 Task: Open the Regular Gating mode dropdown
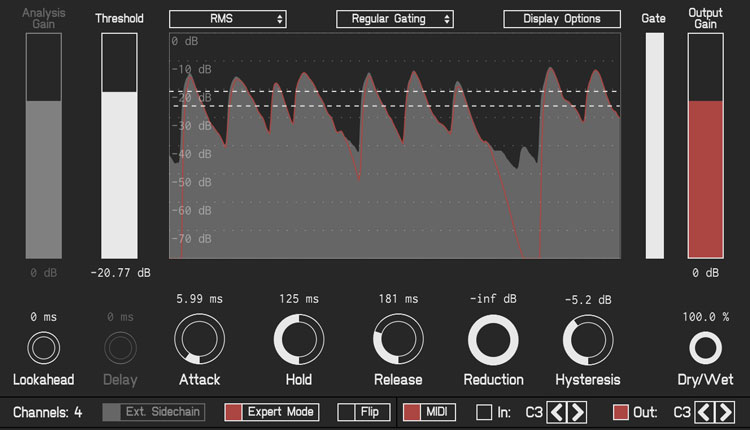tap(395, 18)
